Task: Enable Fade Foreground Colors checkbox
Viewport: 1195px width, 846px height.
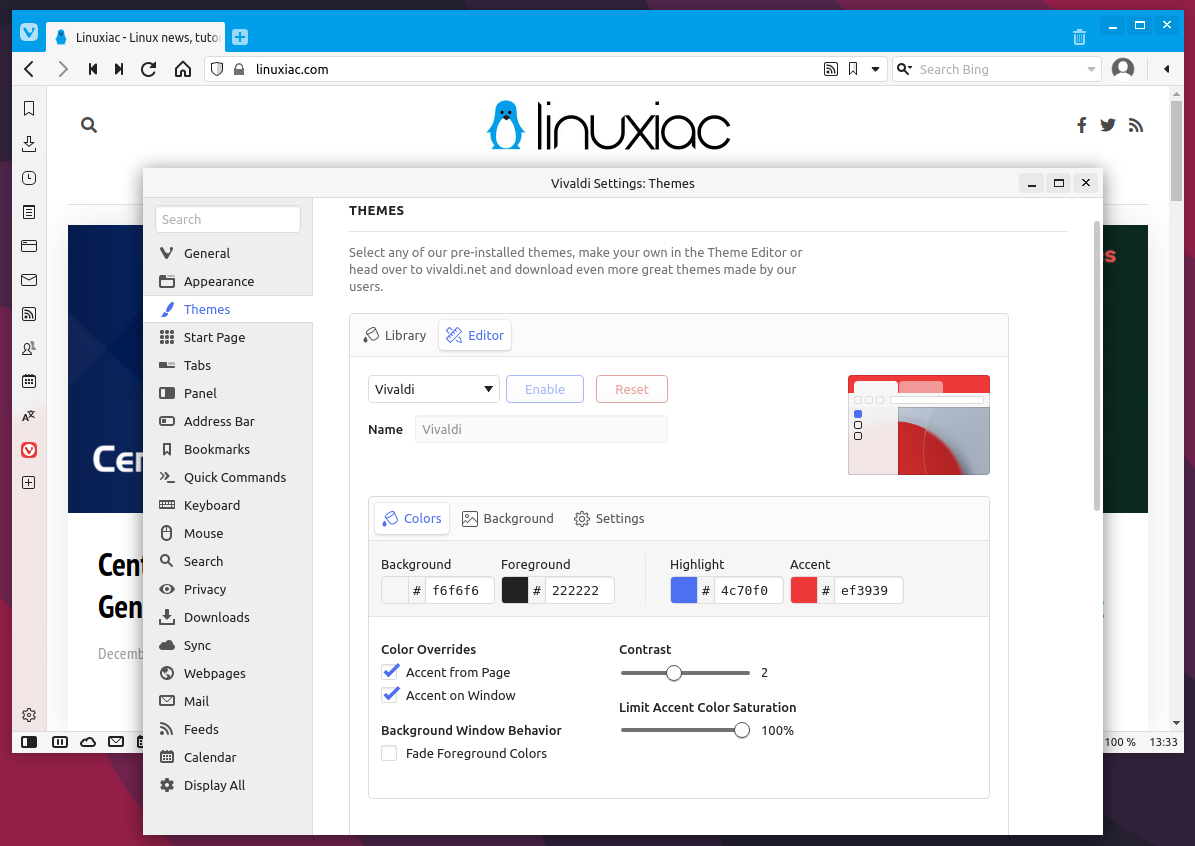Action: click(389, 753)
